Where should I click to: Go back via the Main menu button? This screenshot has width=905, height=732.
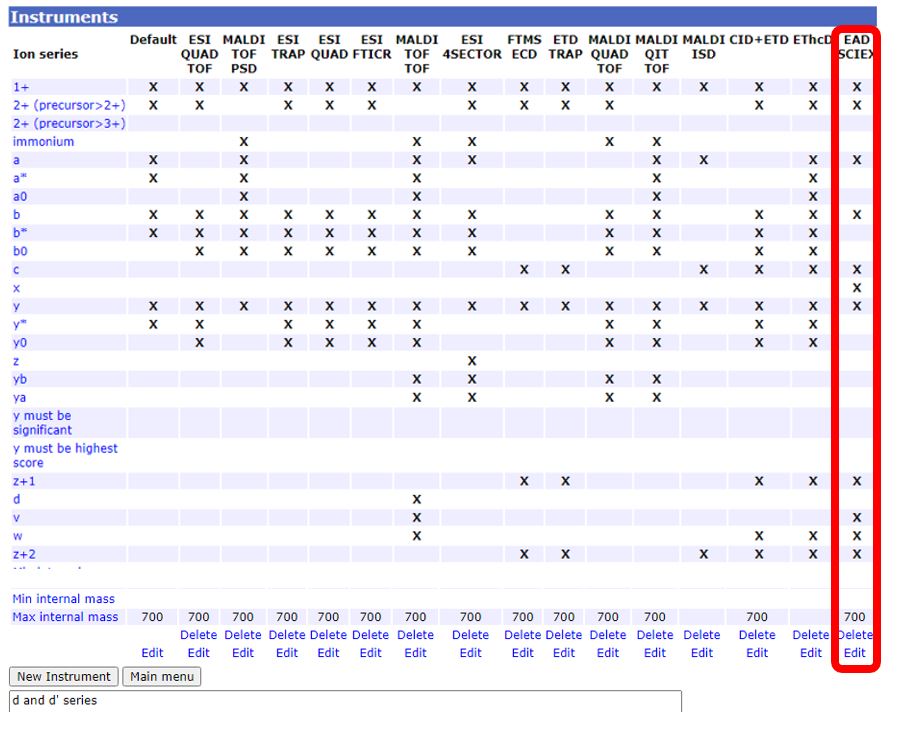(162, 676)
